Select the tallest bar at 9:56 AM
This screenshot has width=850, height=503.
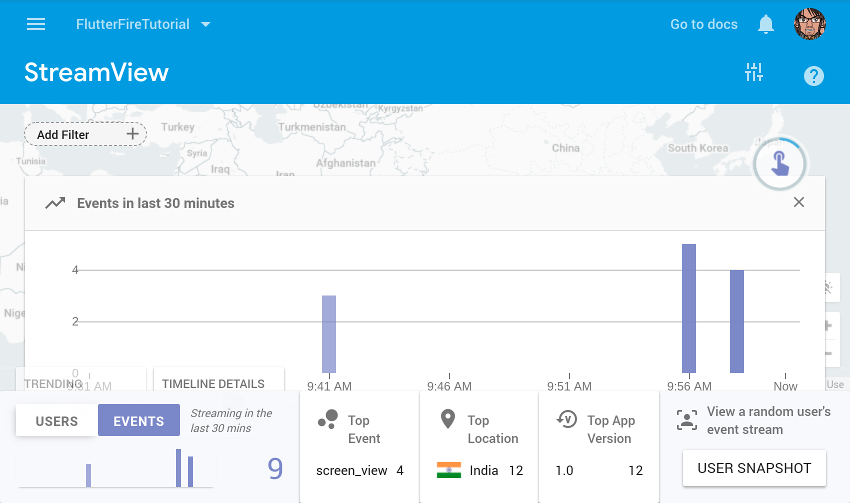pos(689,308)
